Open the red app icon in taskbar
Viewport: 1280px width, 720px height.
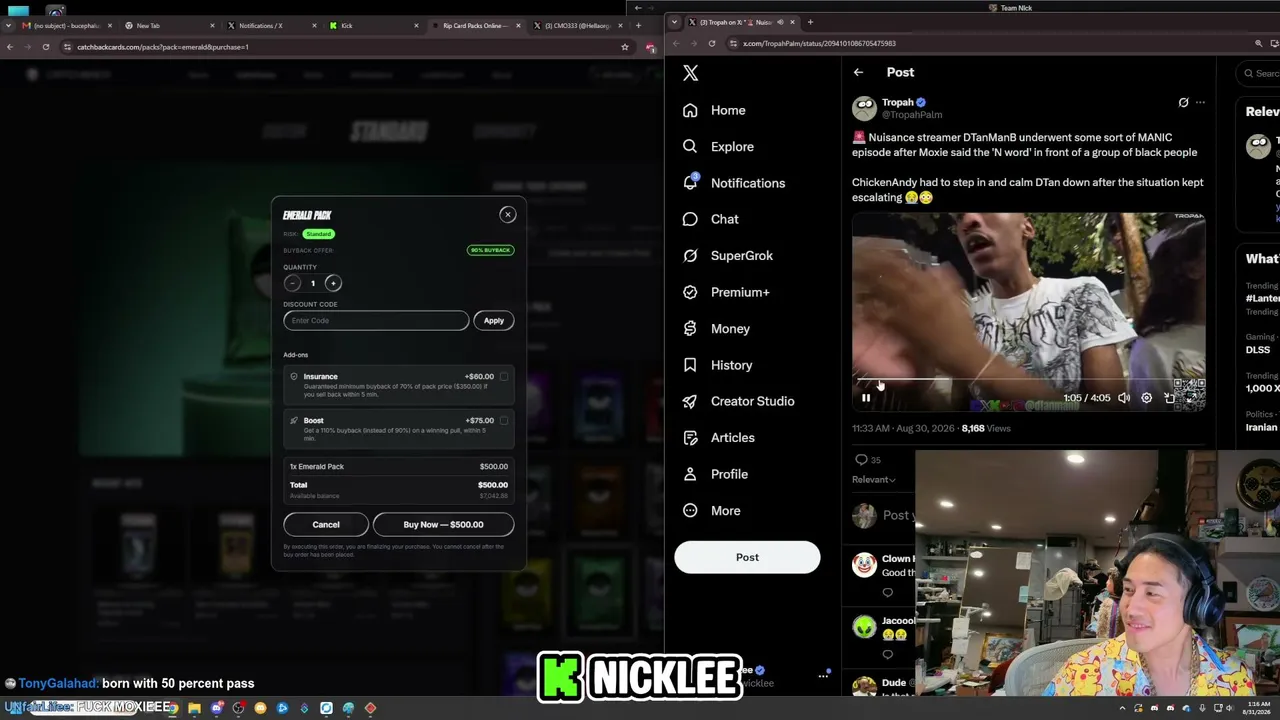tap(370, 708)
